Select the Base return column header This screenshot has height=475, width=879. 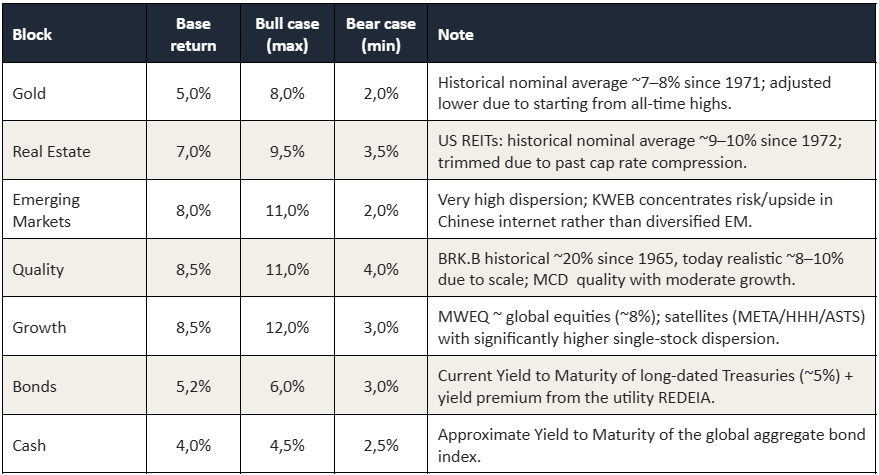pyautogui.click(x=193, y=34)
